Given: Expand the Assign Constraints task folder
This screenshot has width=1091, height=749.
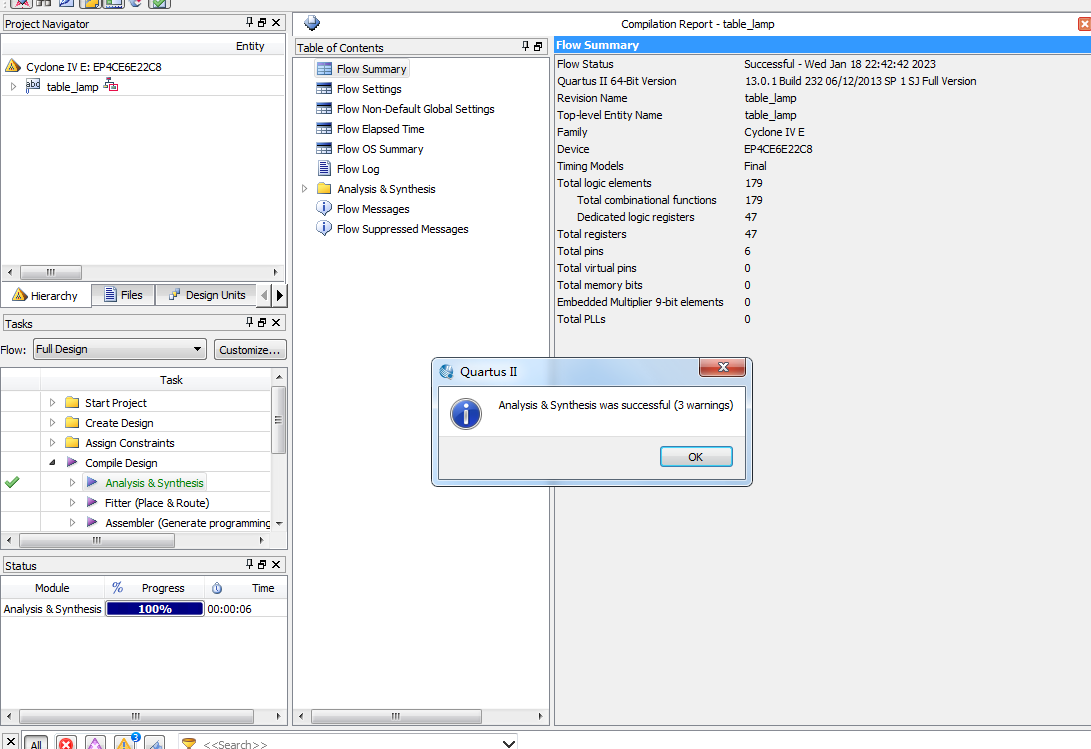Looking at the screenshot, I should [52, 443].
